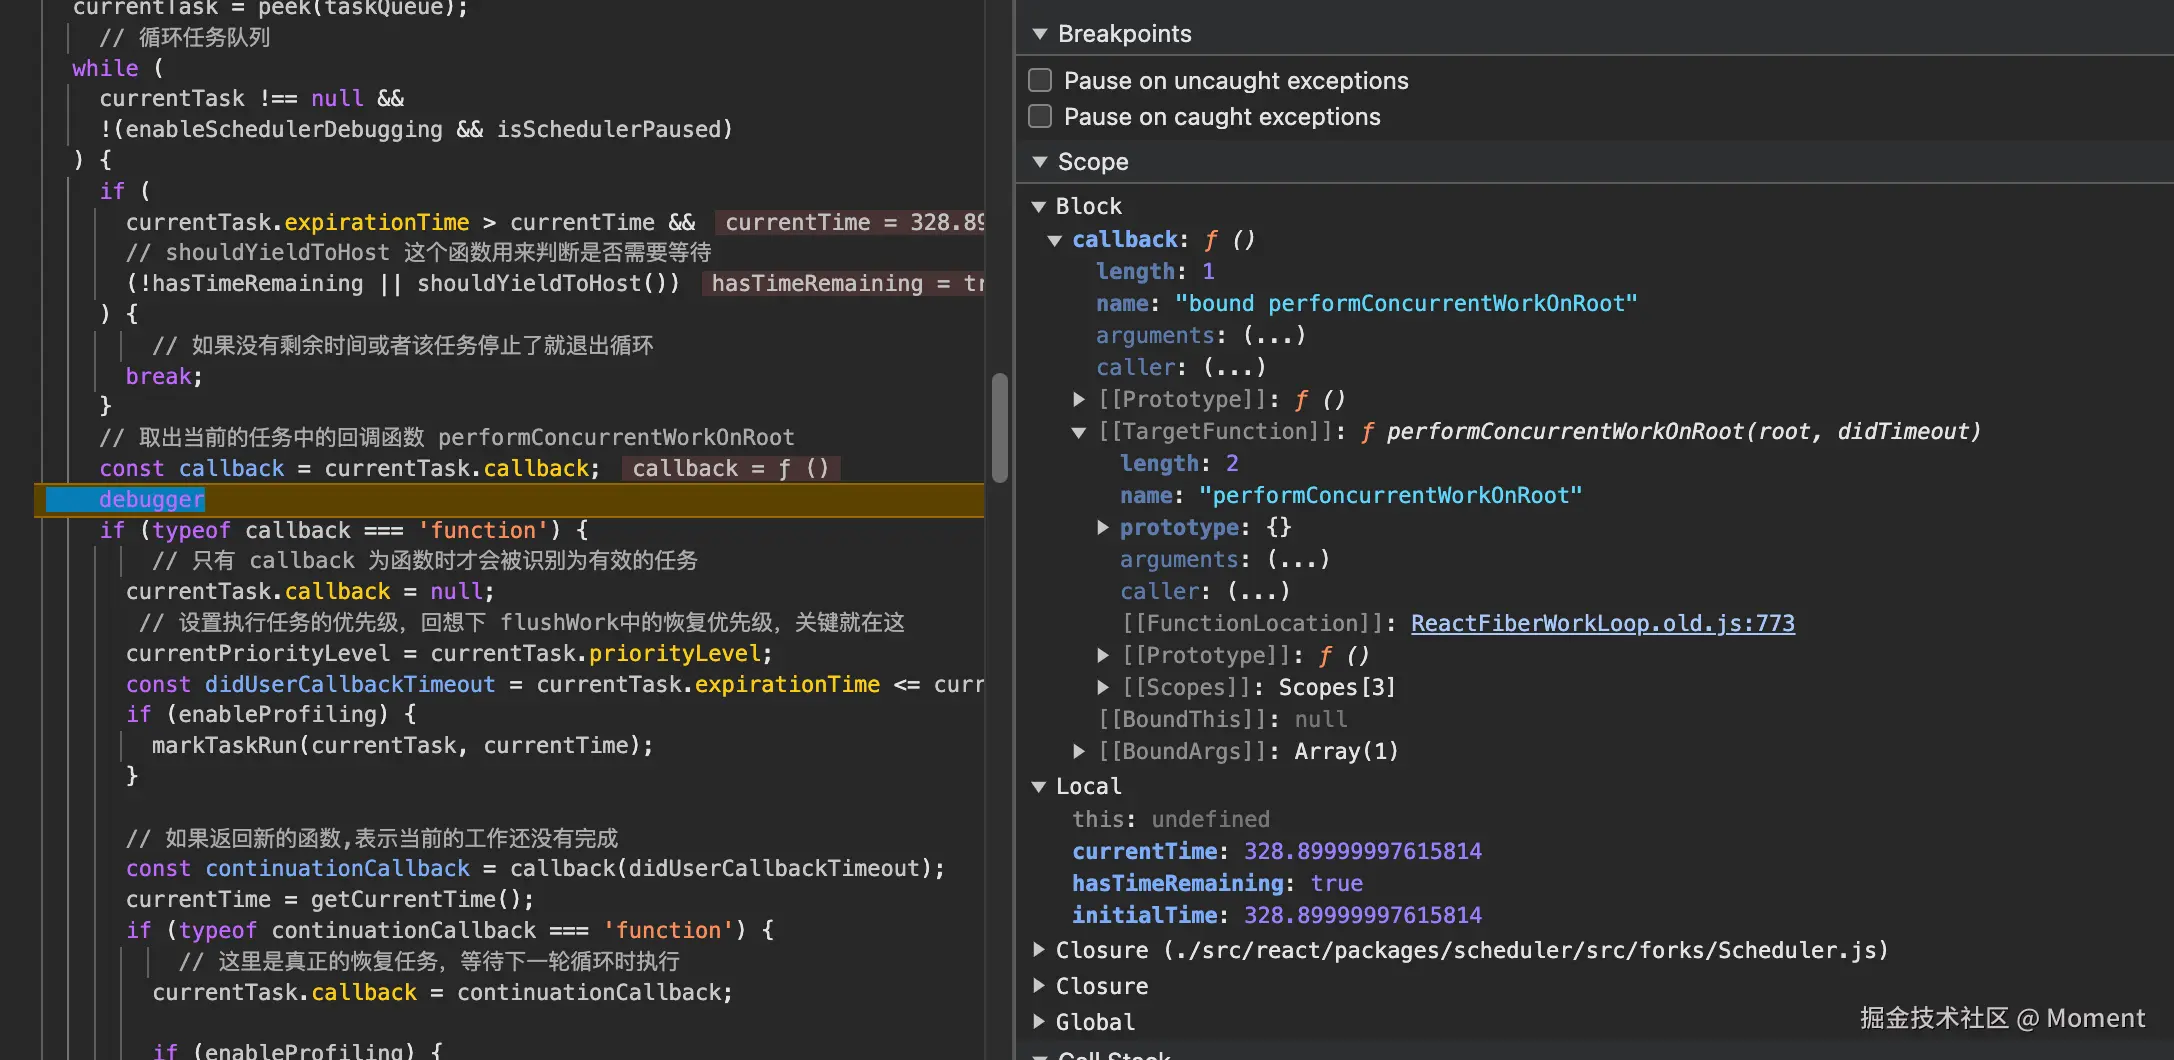
Task: Enable Pause on caught exceptions checkbox
Action: click(1040, 116)
